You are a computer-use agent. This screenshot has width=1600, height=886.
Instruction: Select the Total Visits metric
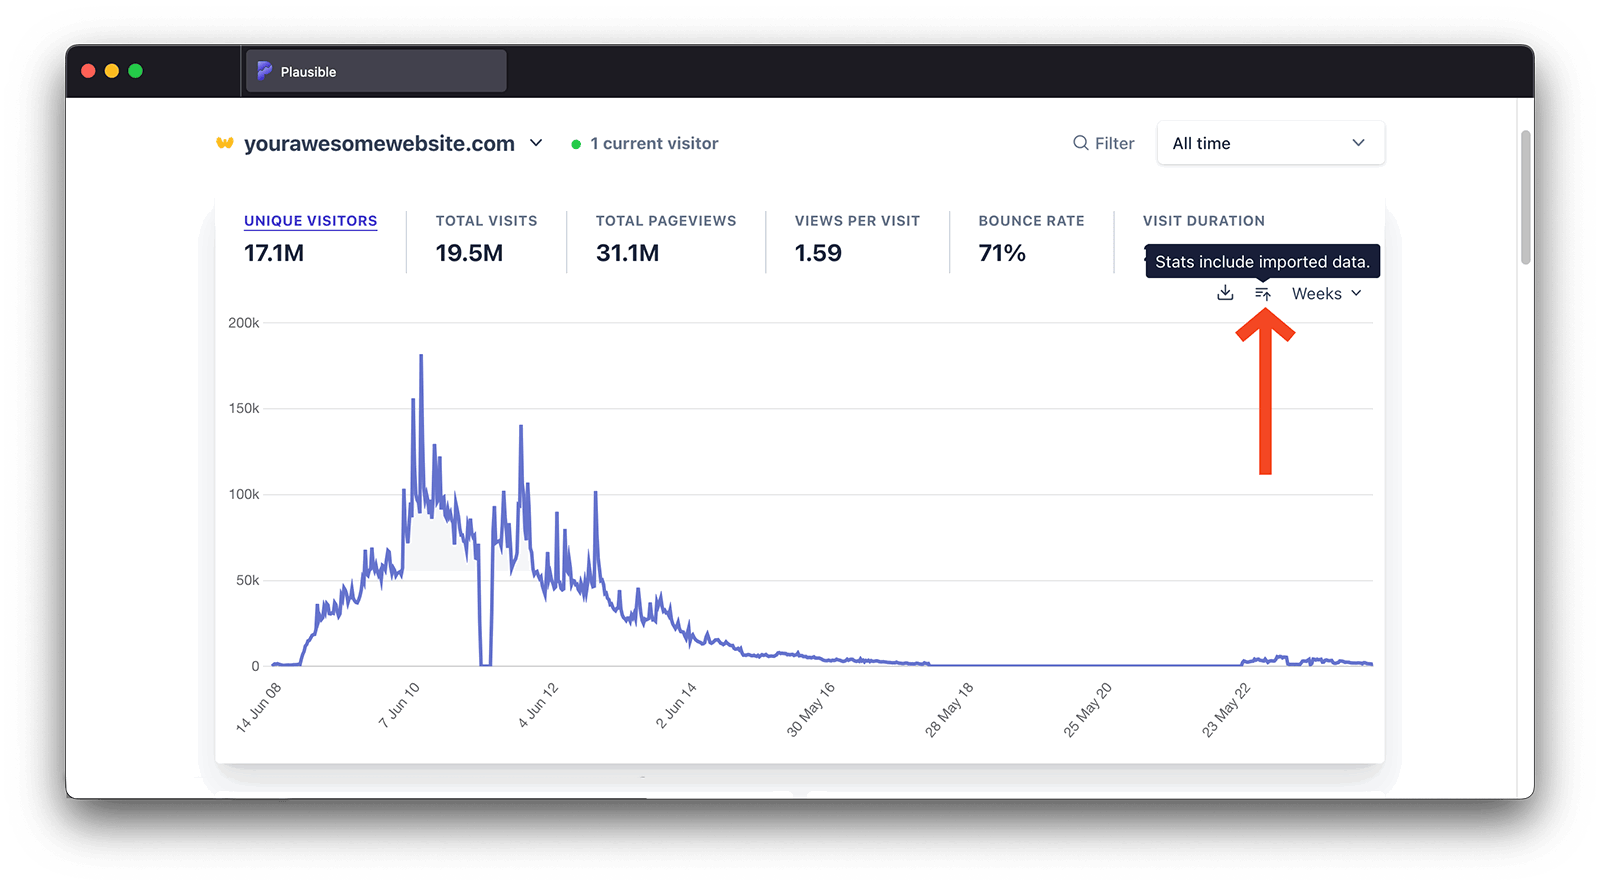click(x=486, y=221)
